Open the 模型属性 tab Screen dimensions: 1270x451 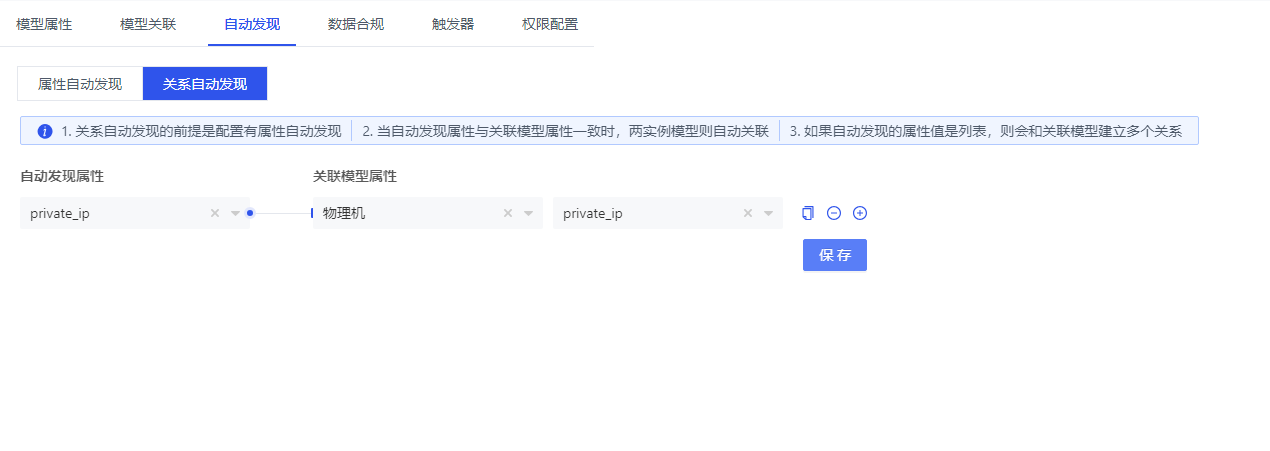[44, 24]
